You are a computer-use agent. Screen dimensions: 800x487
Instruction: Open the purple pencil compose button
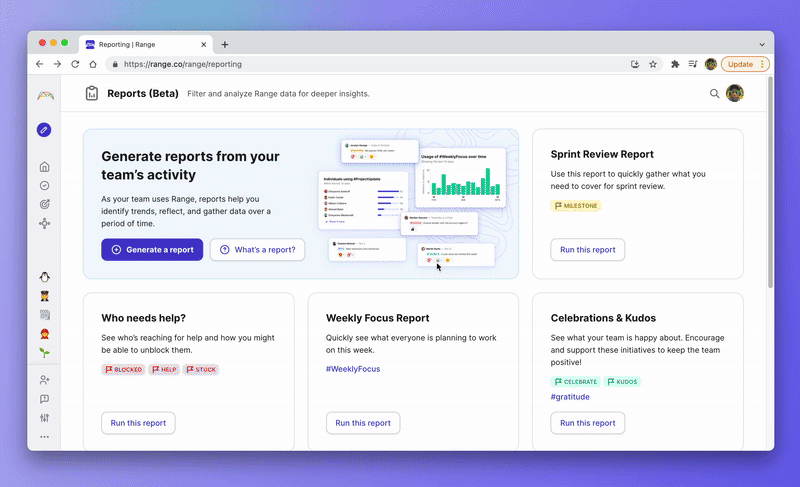click(x=44, y=130)
